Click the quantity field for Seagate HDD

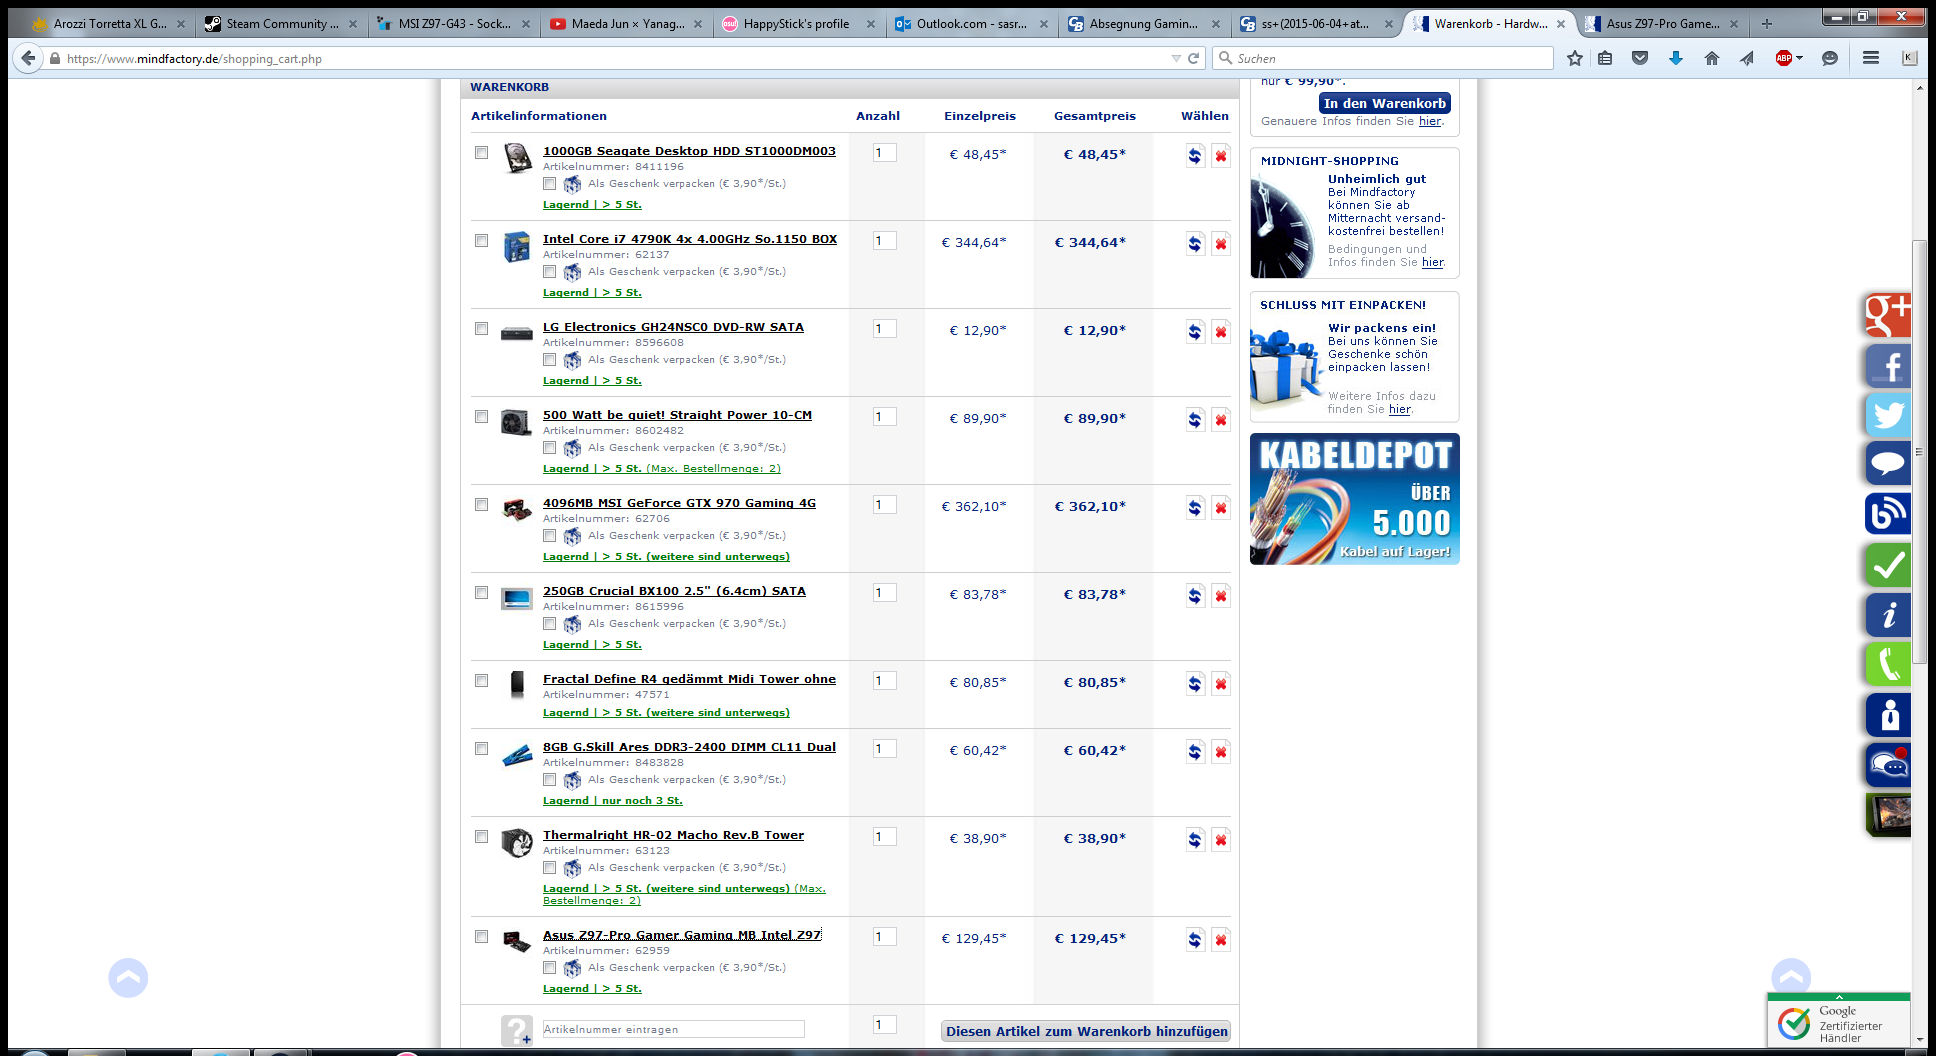click(884, 153)
